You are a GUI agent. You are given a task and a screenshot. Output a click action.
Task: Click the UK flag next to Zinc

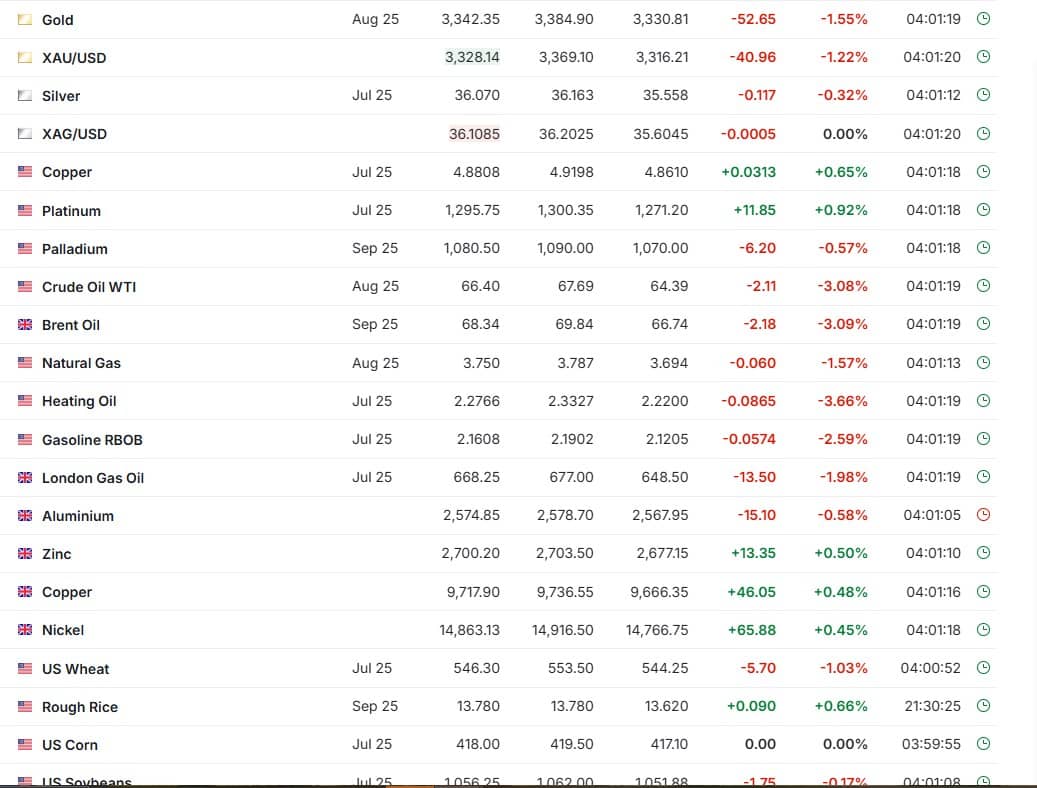coord(25,554)
